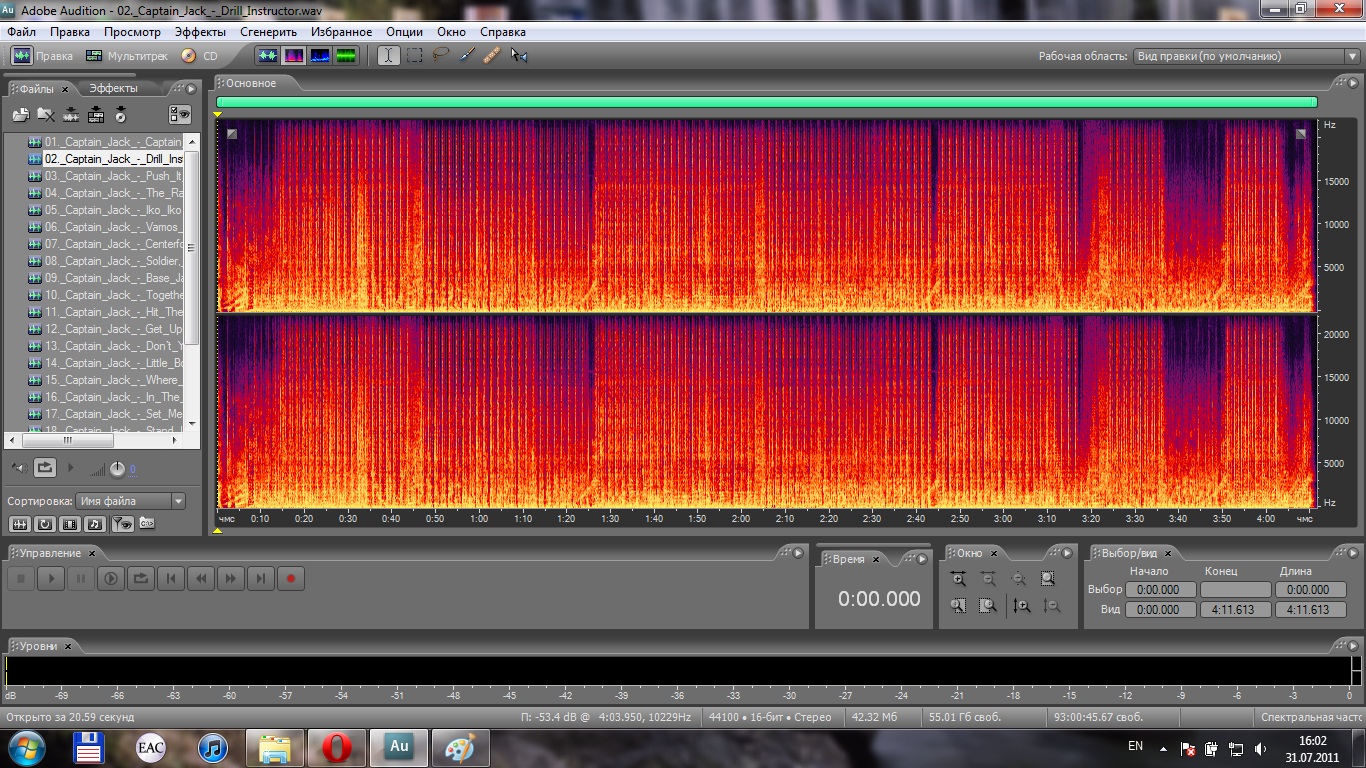This screenshot has height=768, width=1366.
Task: Toggle Show Loop Files filter button
Action: pos(45,523)
